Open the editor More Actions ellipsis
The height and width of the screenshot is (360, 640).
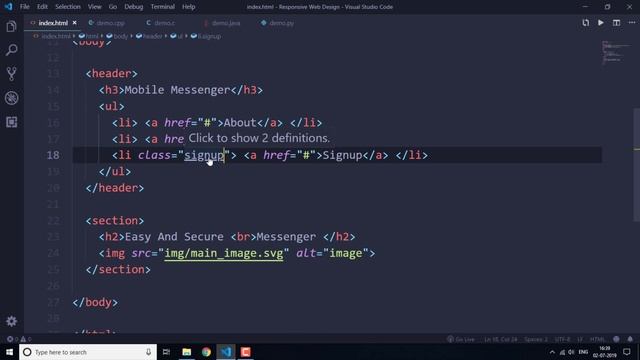(632, 23)
